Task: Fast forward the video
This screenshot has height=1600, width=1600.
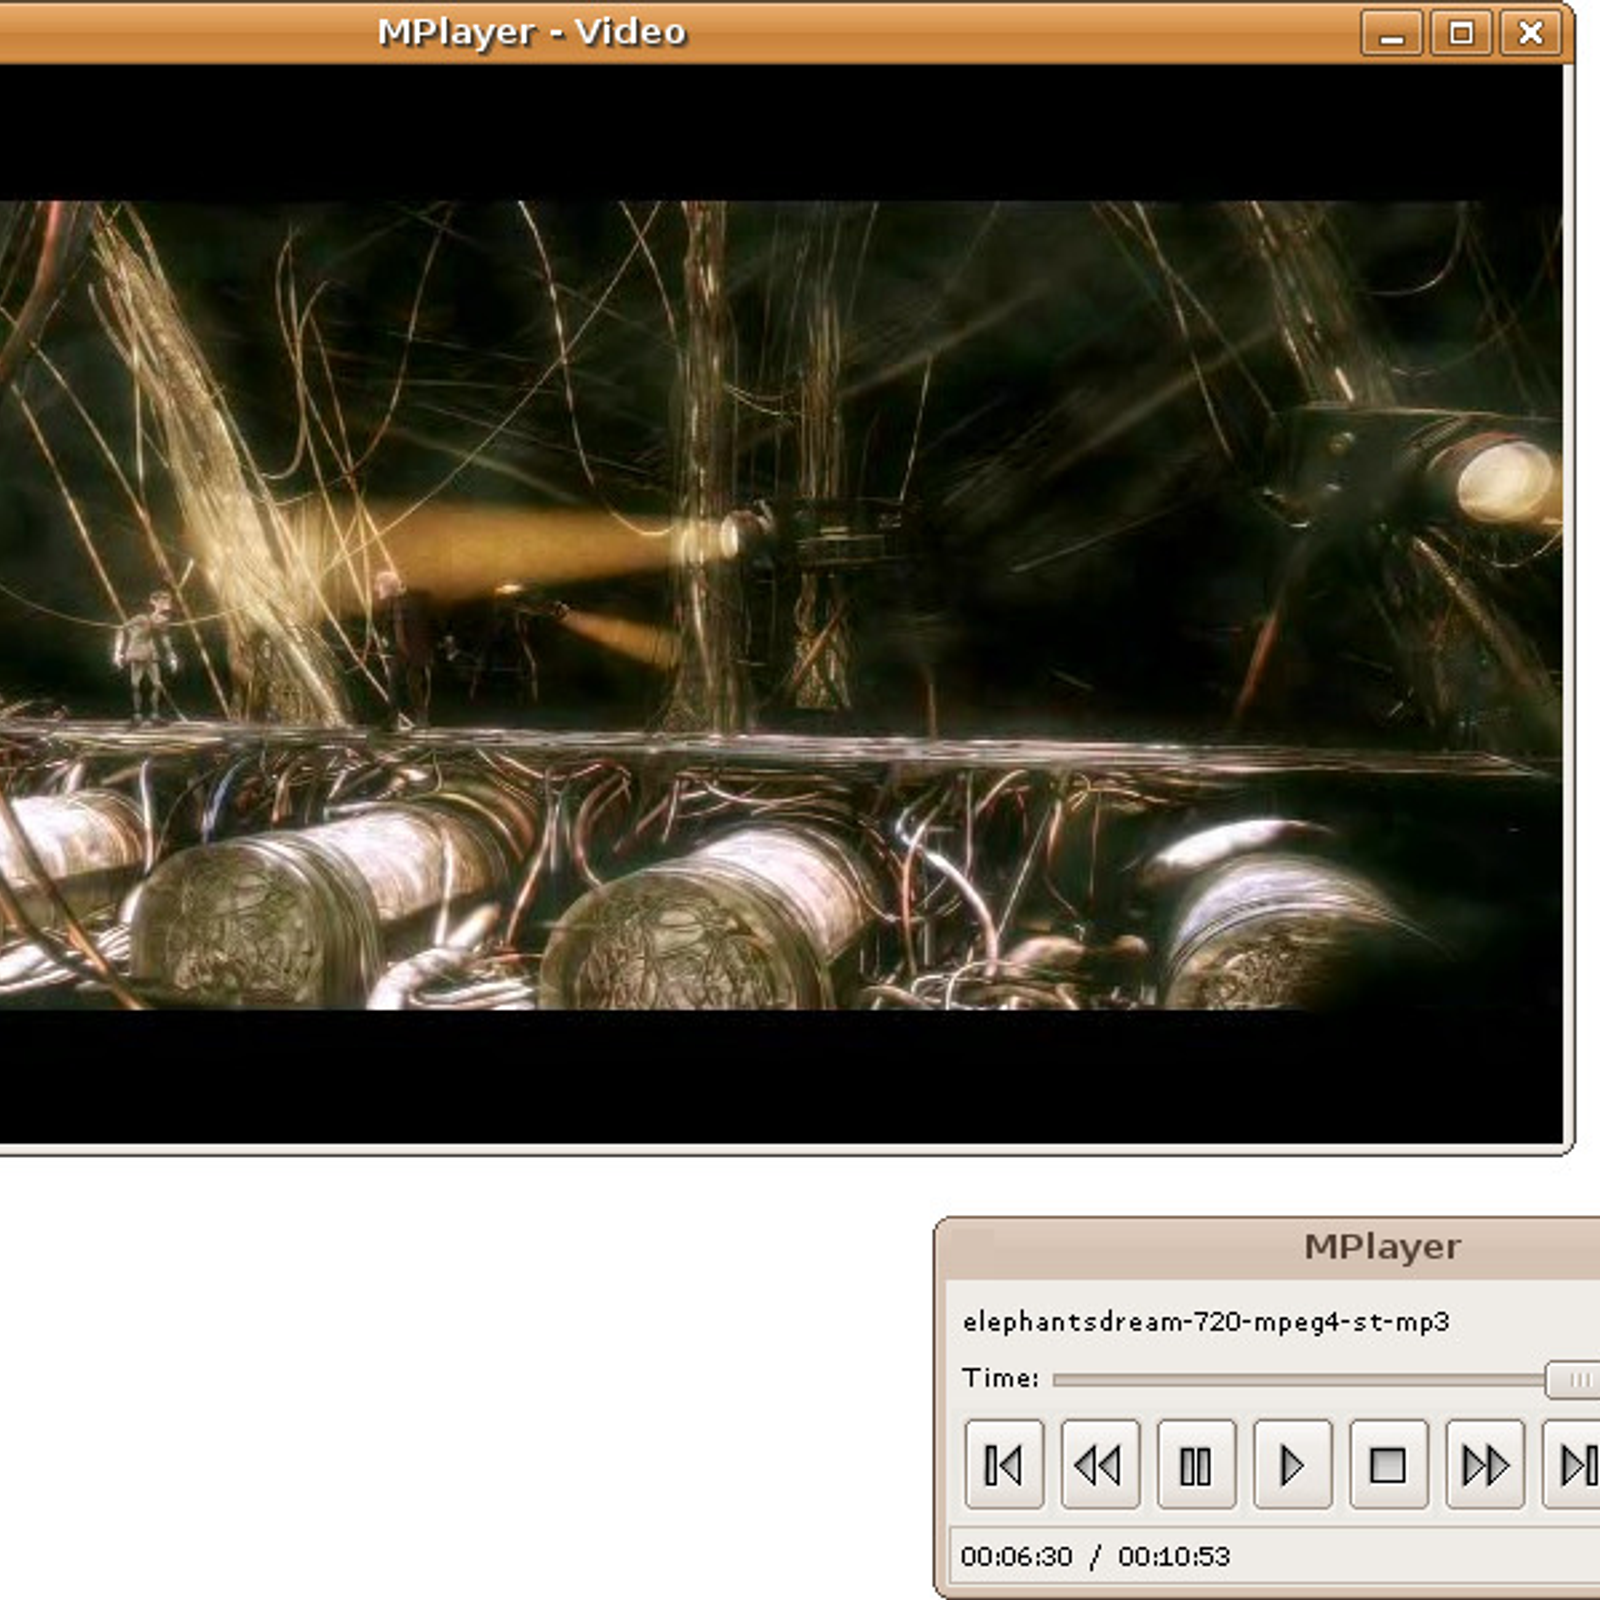Action: point(1485,1465)
